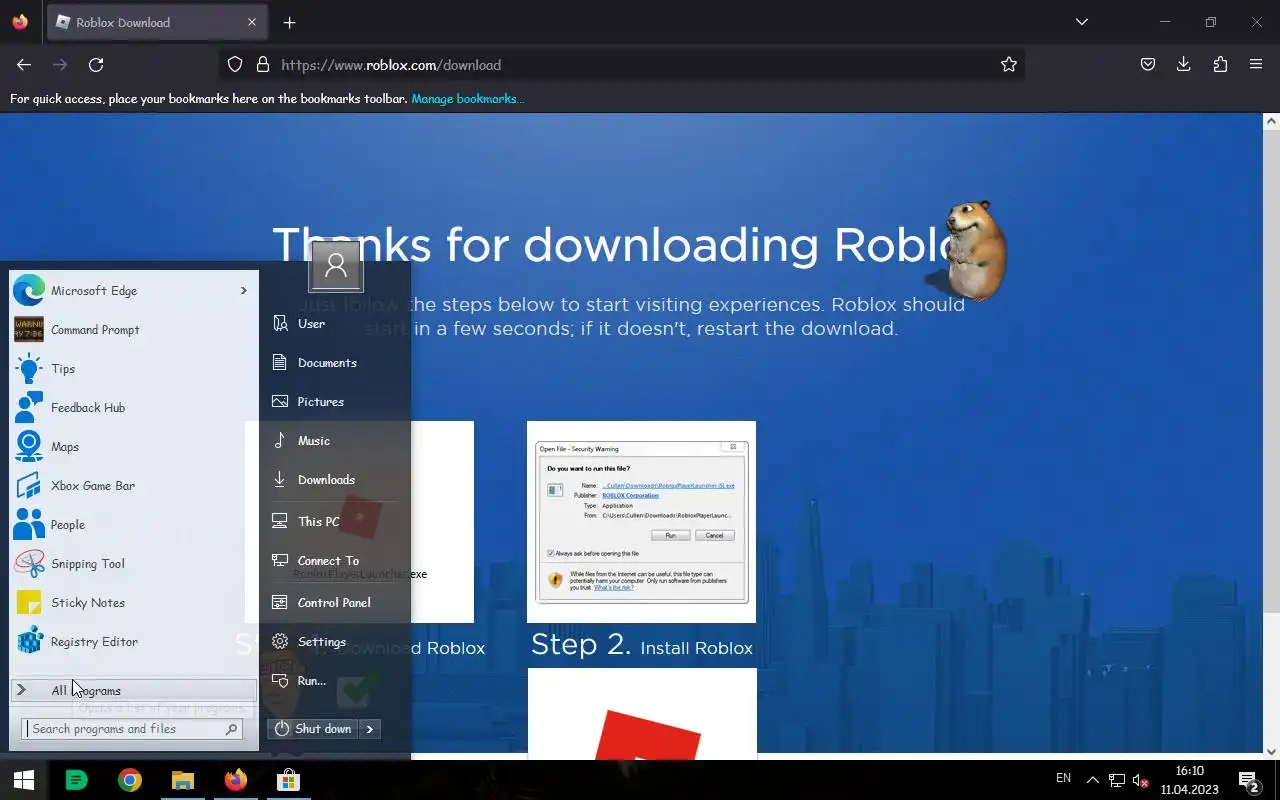Expand the Microsoft Edge jump list arrow

coord(243,291)
